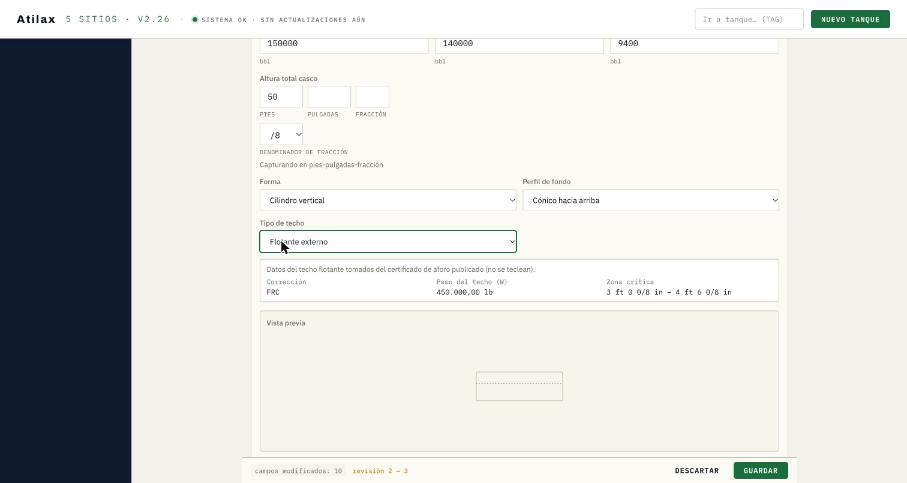Image resolution: width=907 pixels, height=483 pixels.
Task: Focus the 'Ir a tanque' search field
Action: tap(749, 19)
